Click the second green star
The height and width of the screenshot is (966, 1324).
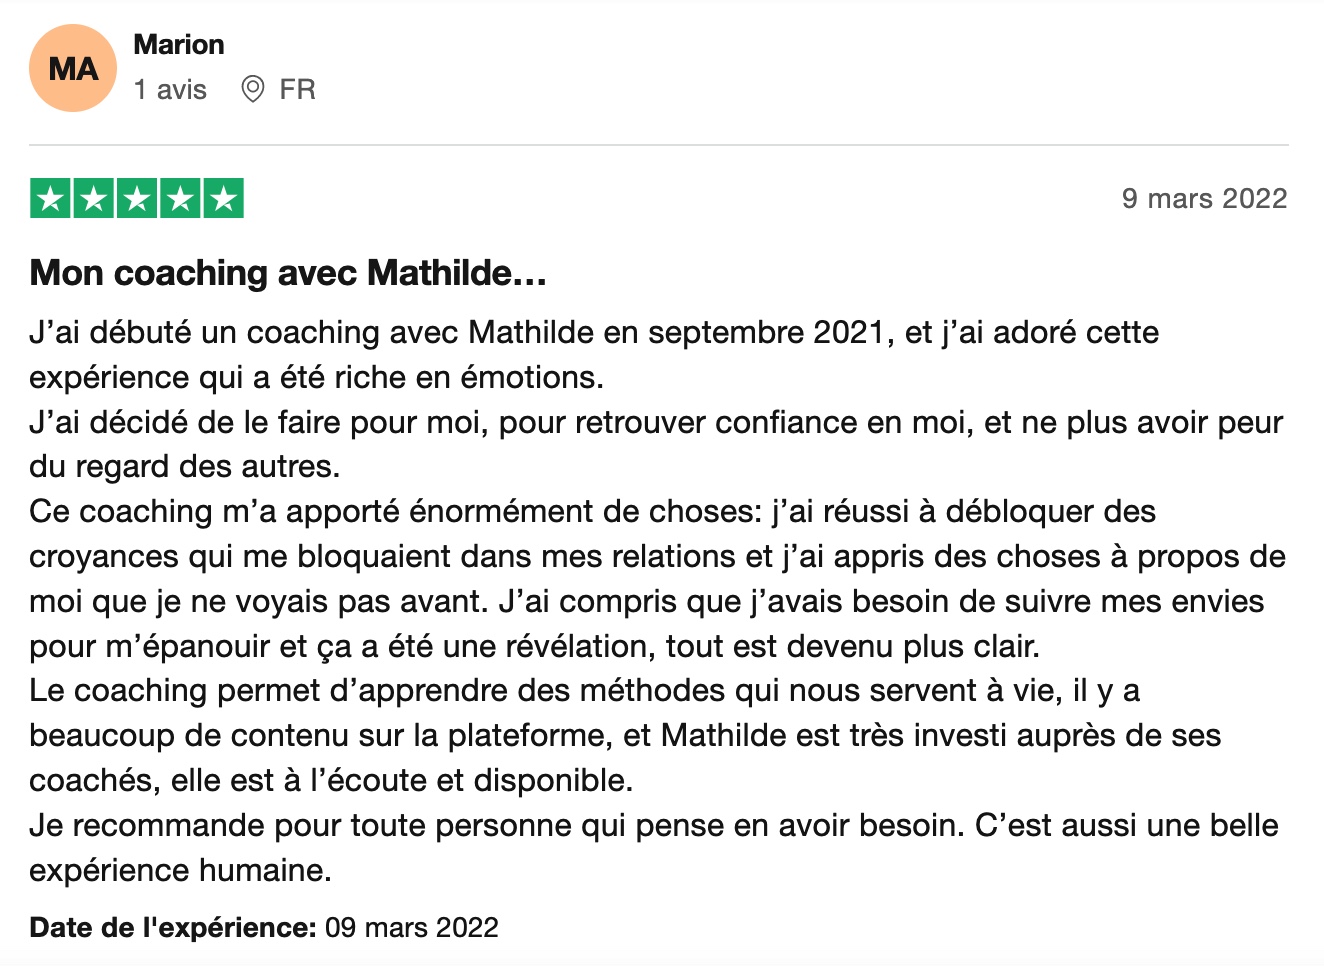coord(94,198)
